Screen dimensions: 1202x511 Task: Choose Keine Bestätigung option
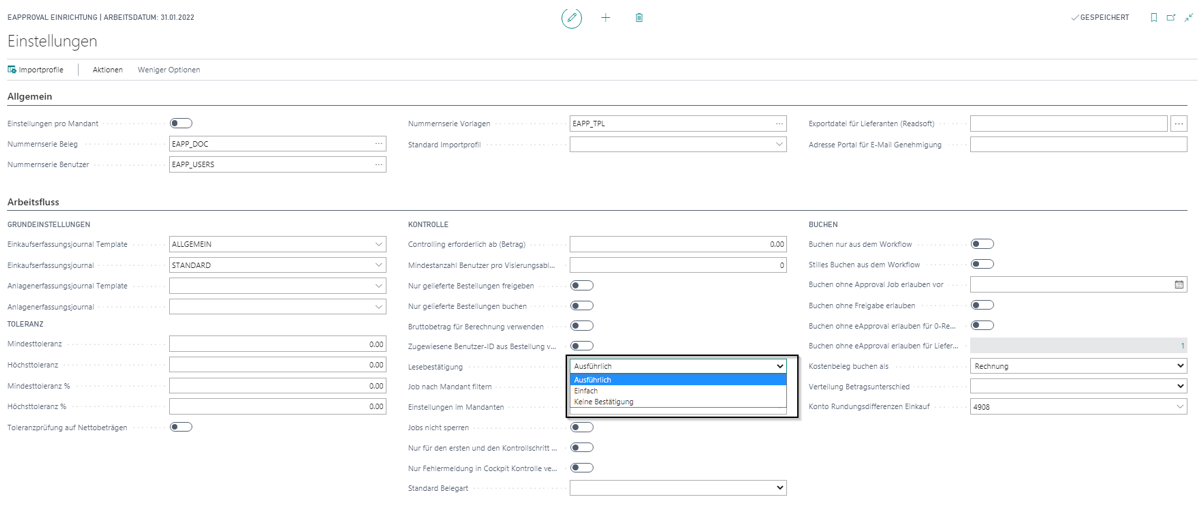tap(603, 402)
